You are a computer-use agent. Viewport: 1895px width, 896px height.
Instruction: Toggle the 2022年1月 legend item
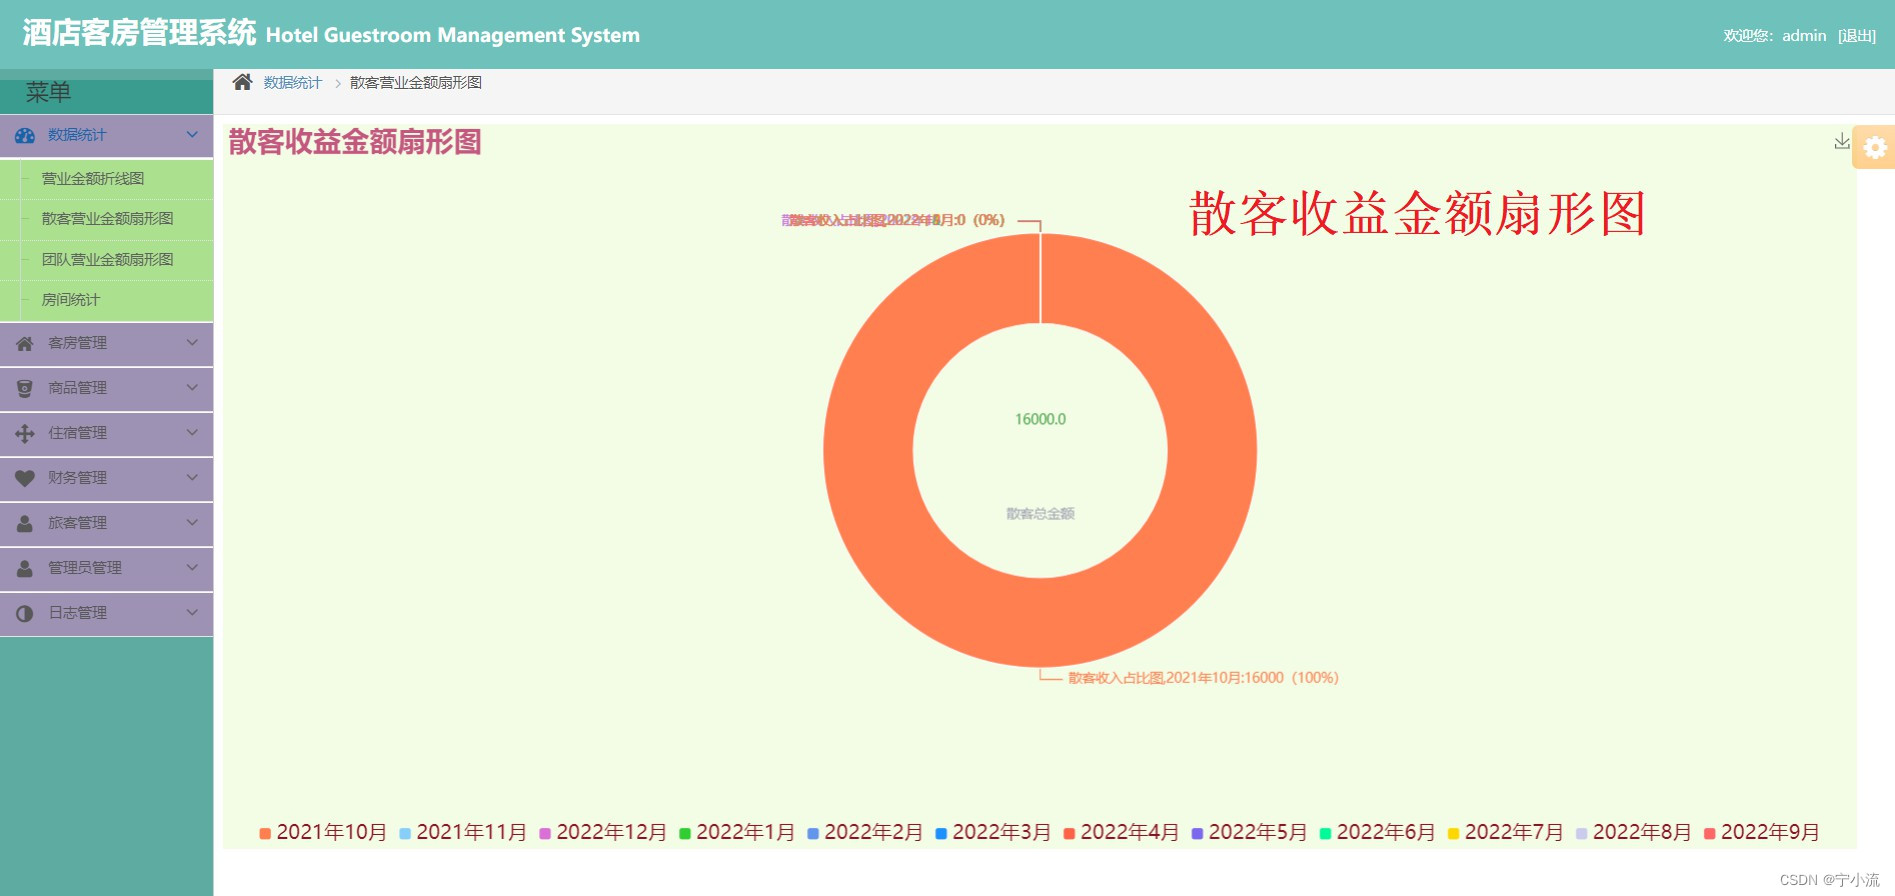(736, 832)
